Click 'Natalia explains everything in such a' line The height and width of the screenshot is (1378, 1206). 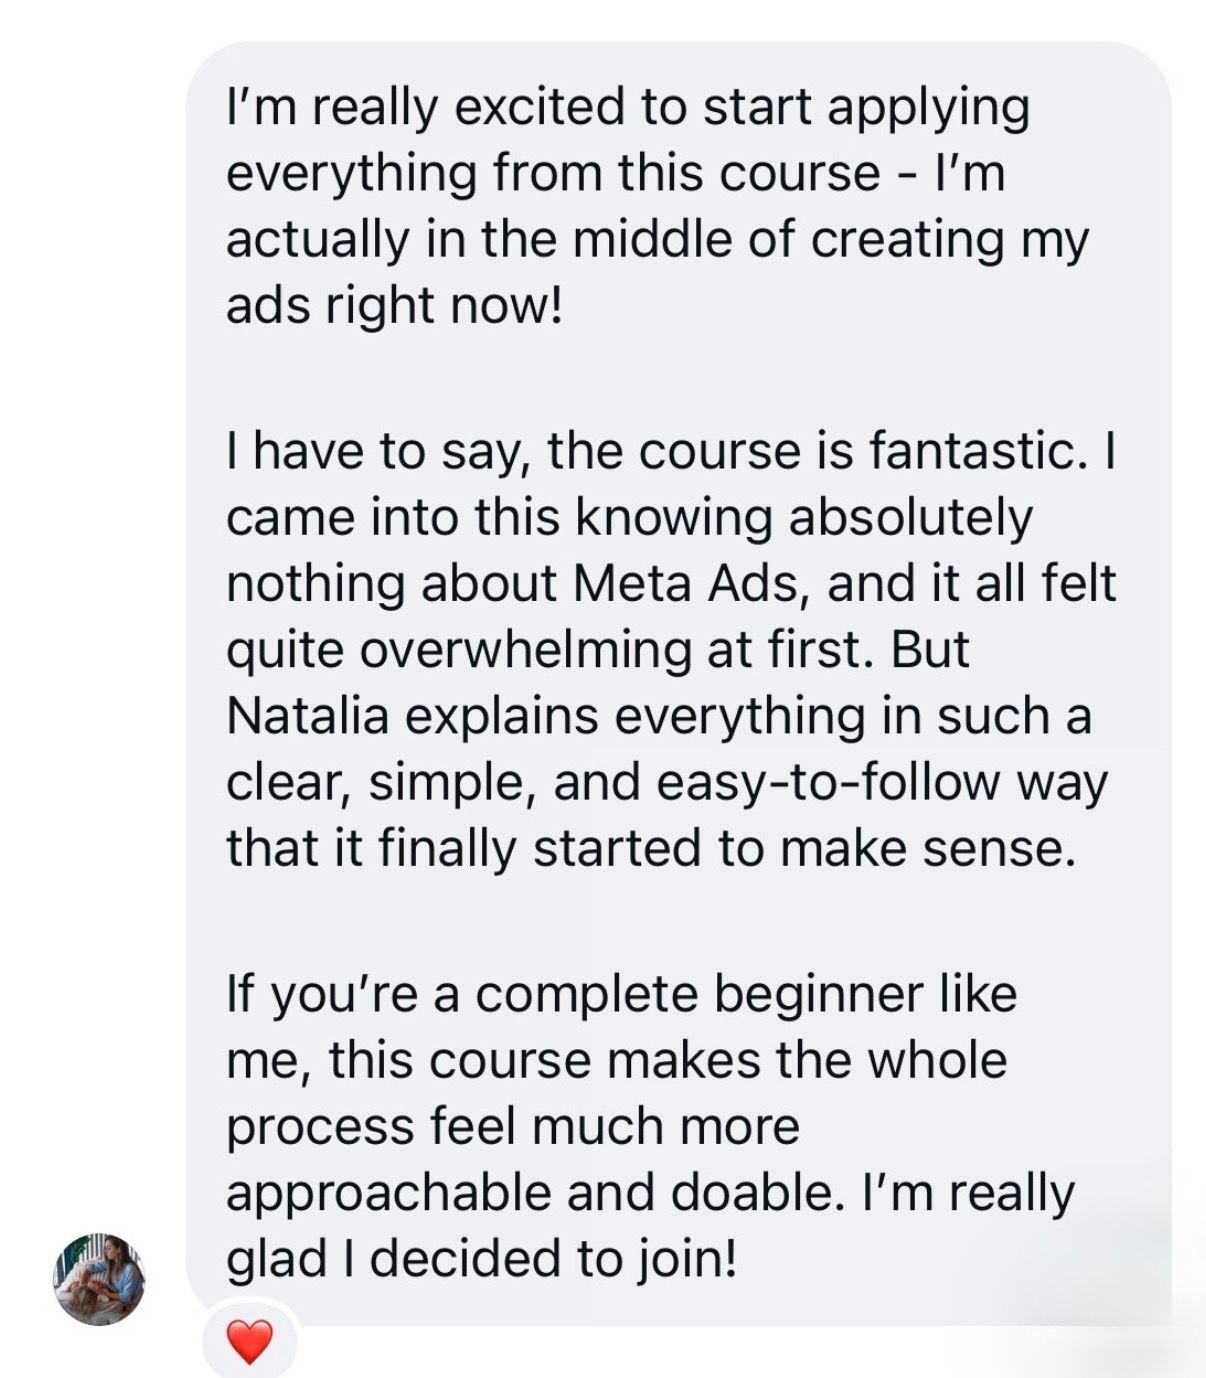pyautogui.click(x=659, y=716)
